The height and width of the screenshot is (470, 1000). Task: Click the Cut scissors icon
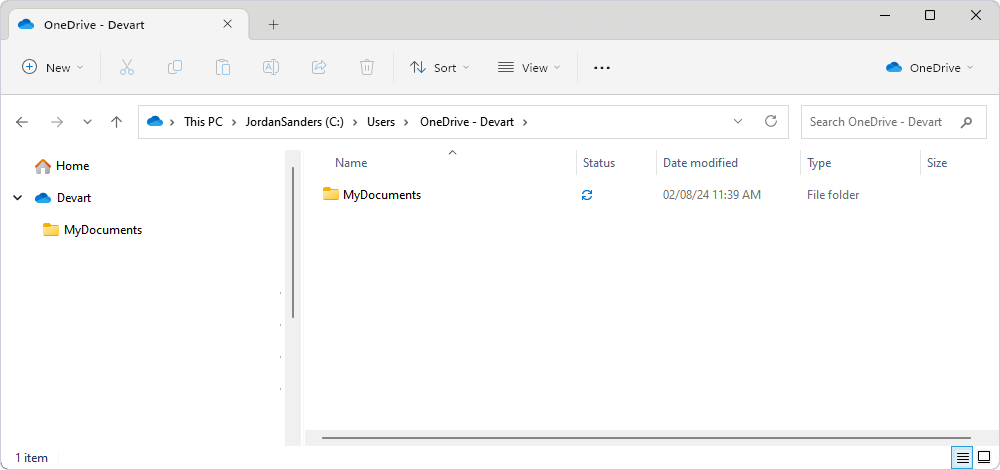[127, 67]
